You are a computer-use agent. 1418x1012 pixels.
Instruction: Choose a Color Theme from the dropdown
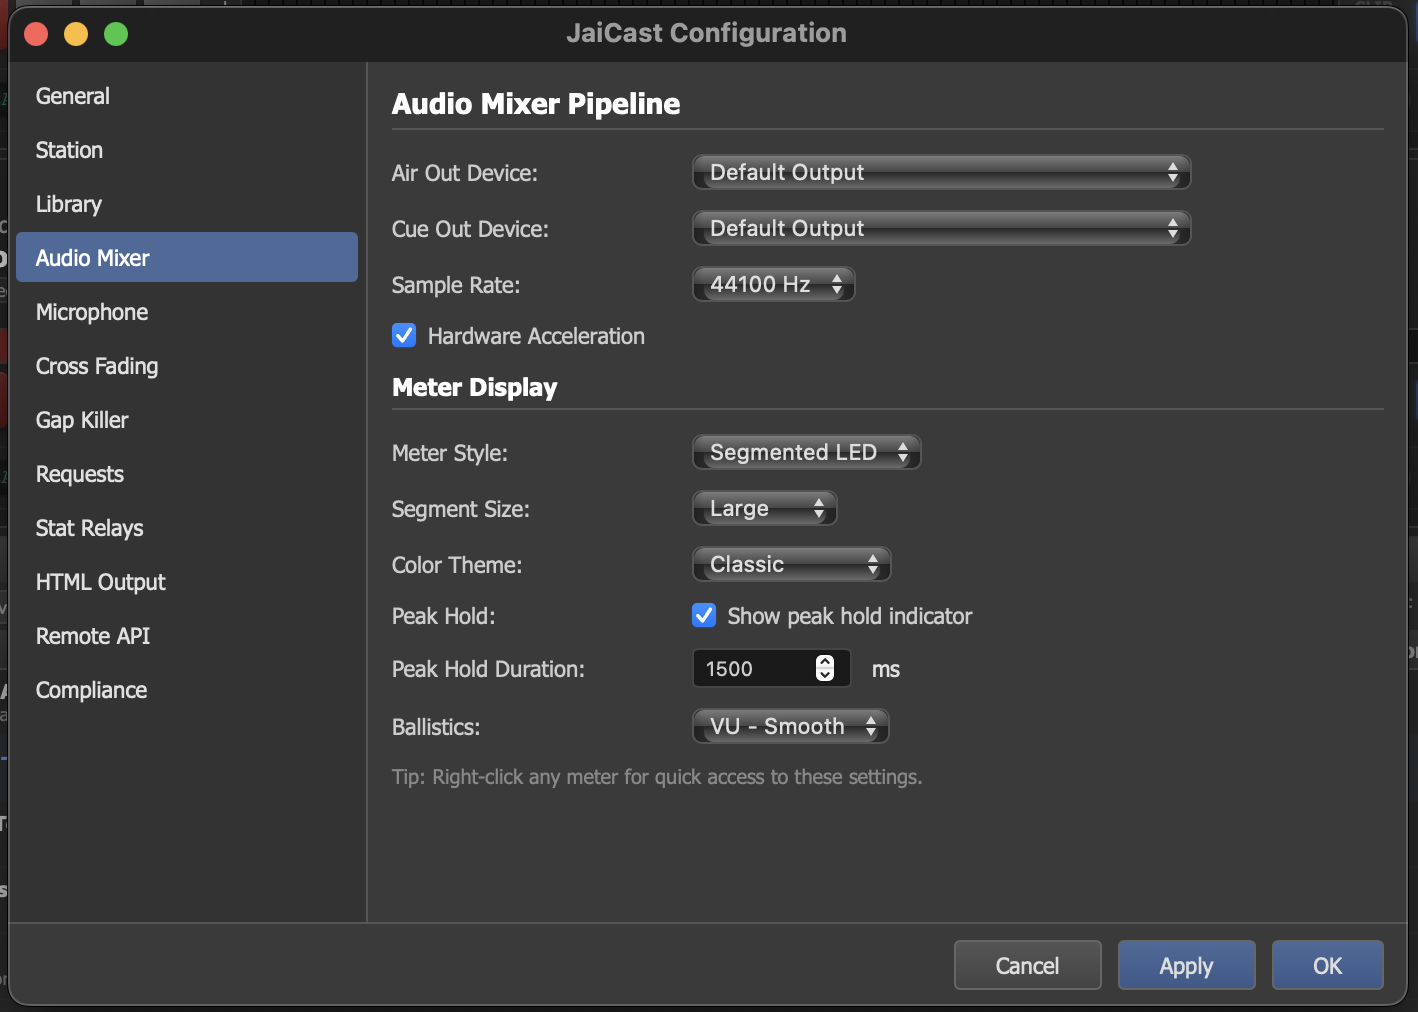click(791, 564)
